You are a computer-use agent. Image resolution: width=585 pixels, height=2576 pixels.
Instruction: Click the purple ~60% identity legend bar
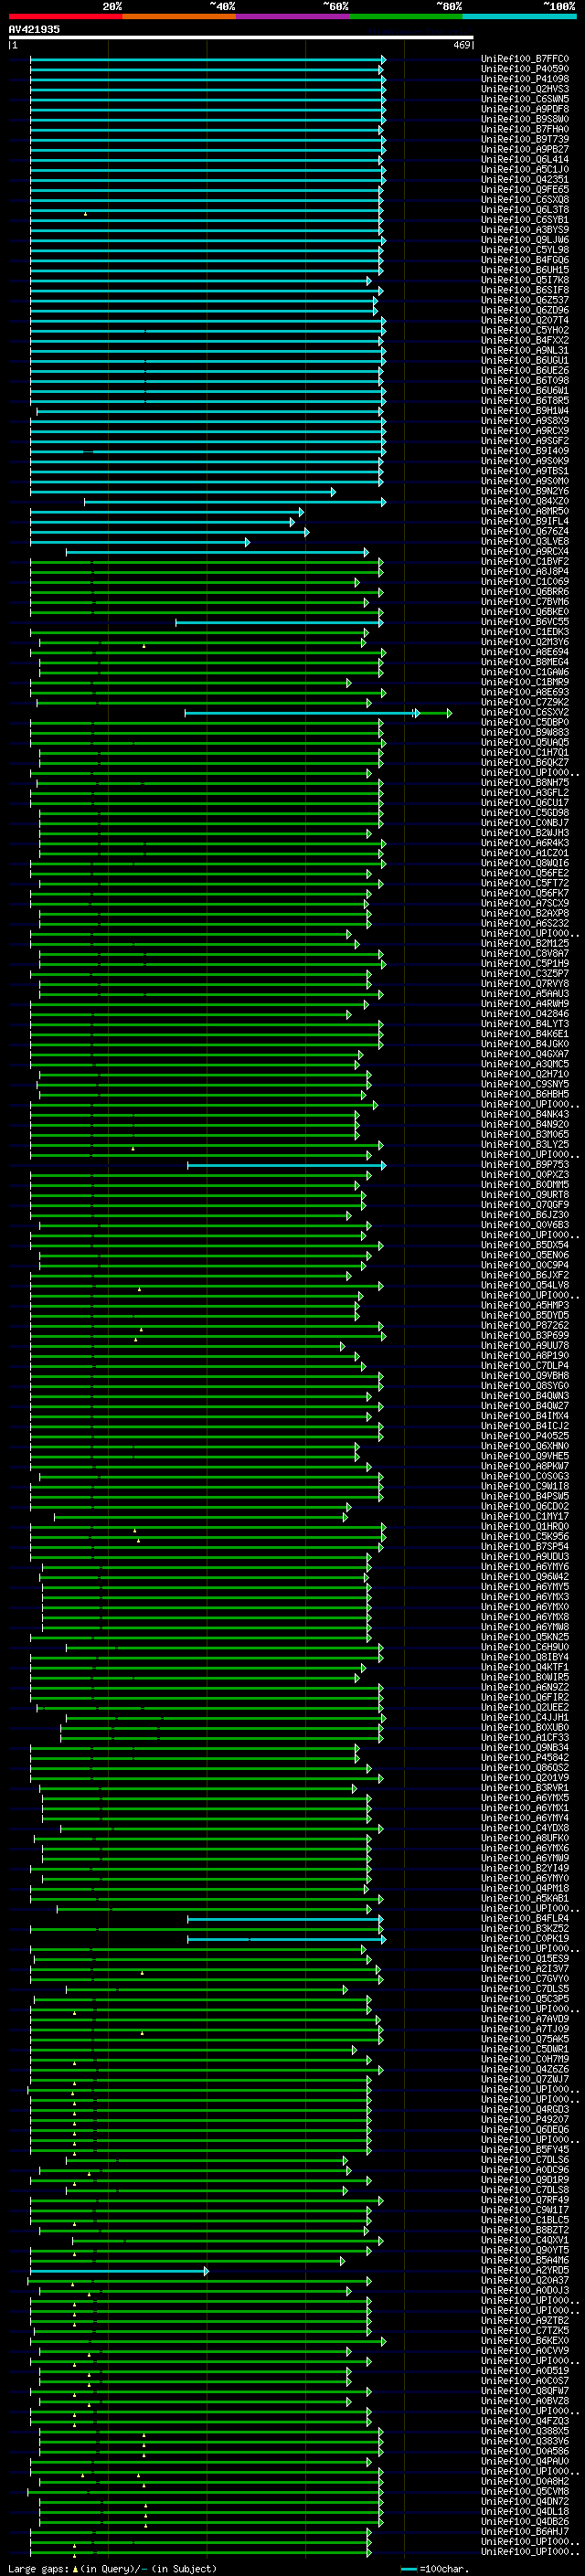tap(293, 16)
